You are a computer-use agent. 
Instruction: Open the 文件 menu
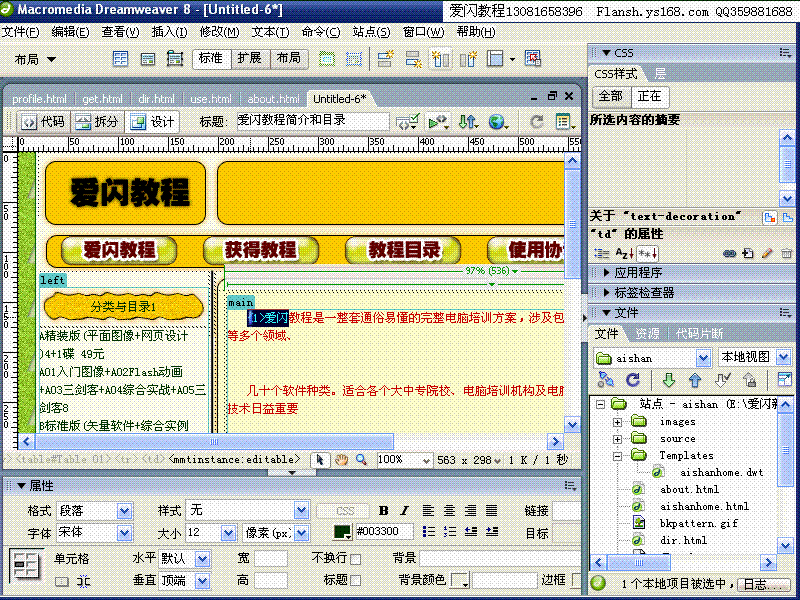[20, 32]
